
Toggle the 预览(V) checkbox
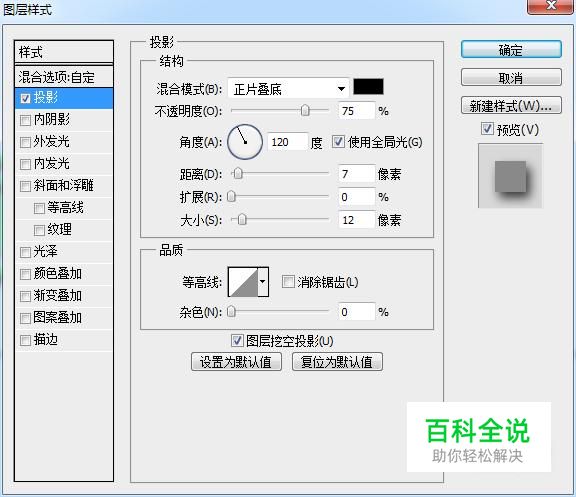(487, 129)
